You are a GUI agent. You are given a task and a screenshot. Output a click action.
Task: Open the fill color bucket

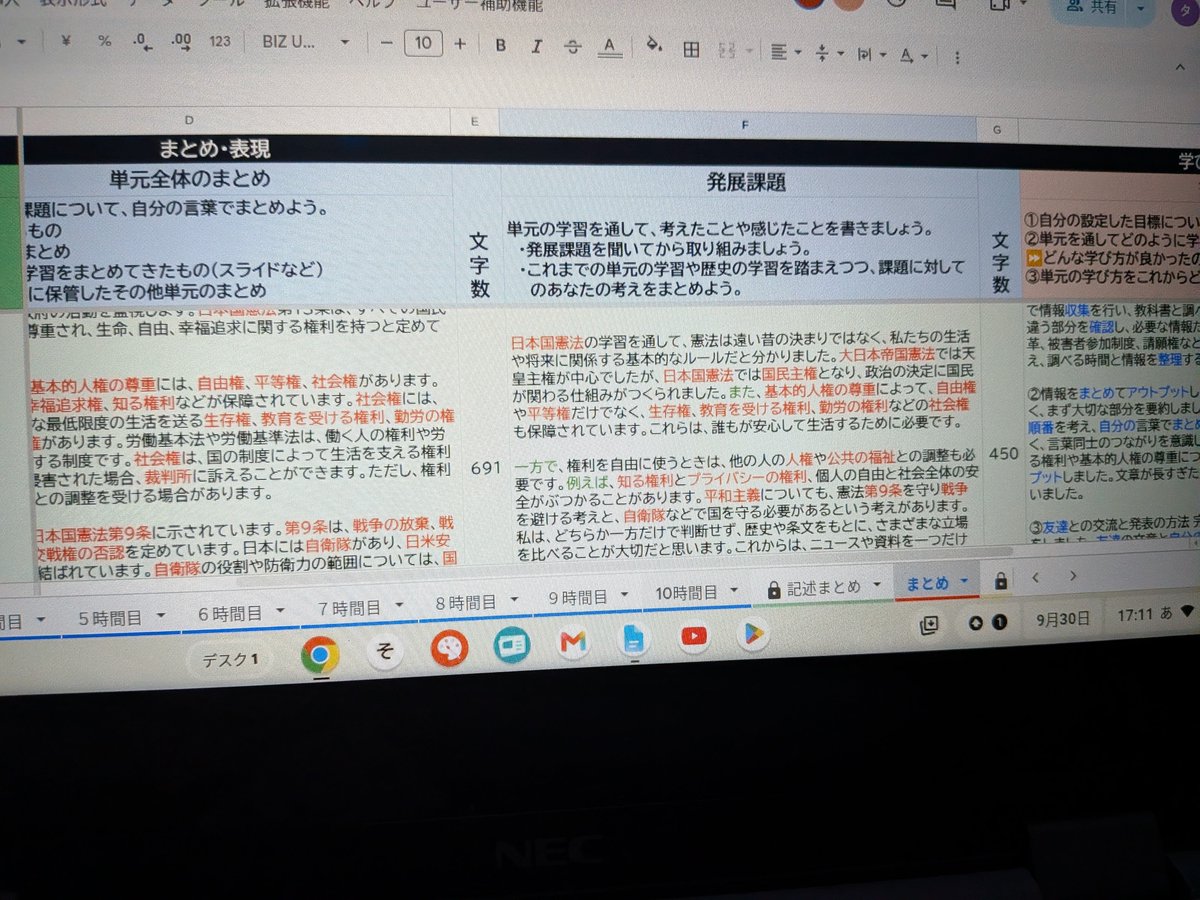tap(654, 46)
